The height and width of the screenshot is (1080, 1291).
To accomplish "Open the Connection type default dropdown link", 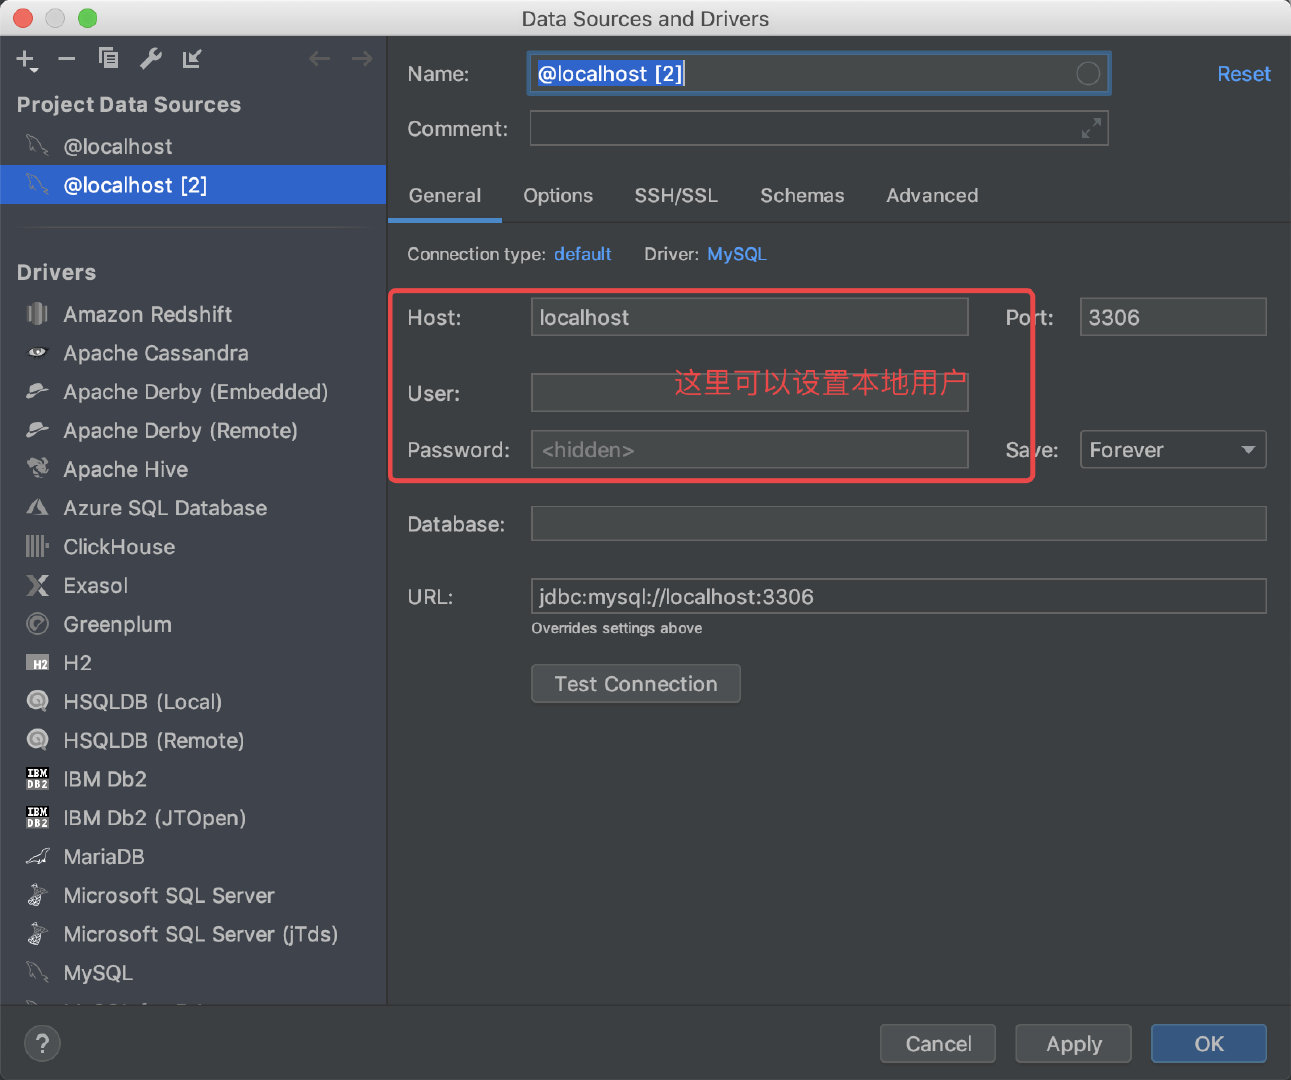I will tap(582, 254).
